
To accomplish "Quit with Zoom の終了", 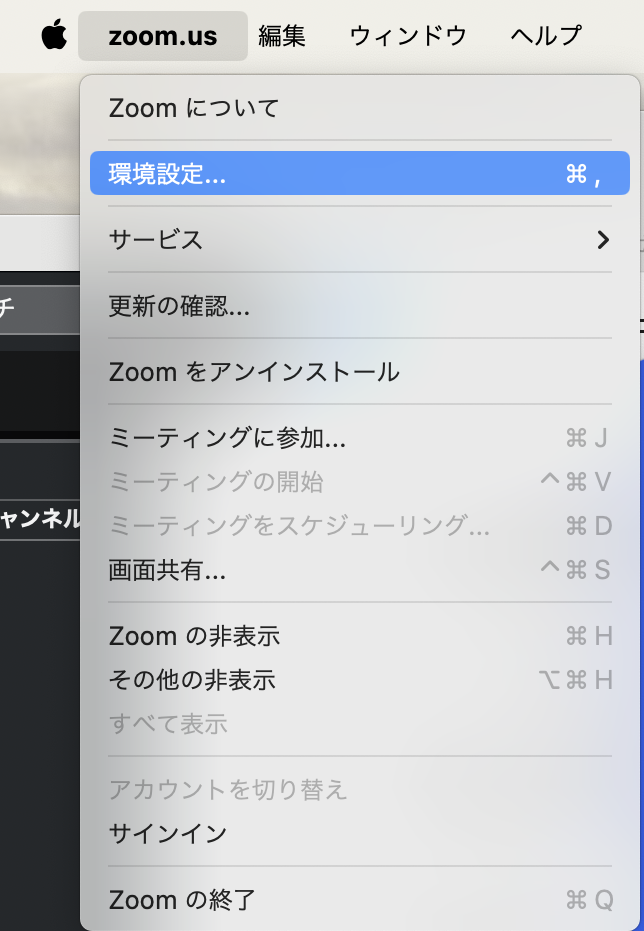I will click(x=182, y=900).
